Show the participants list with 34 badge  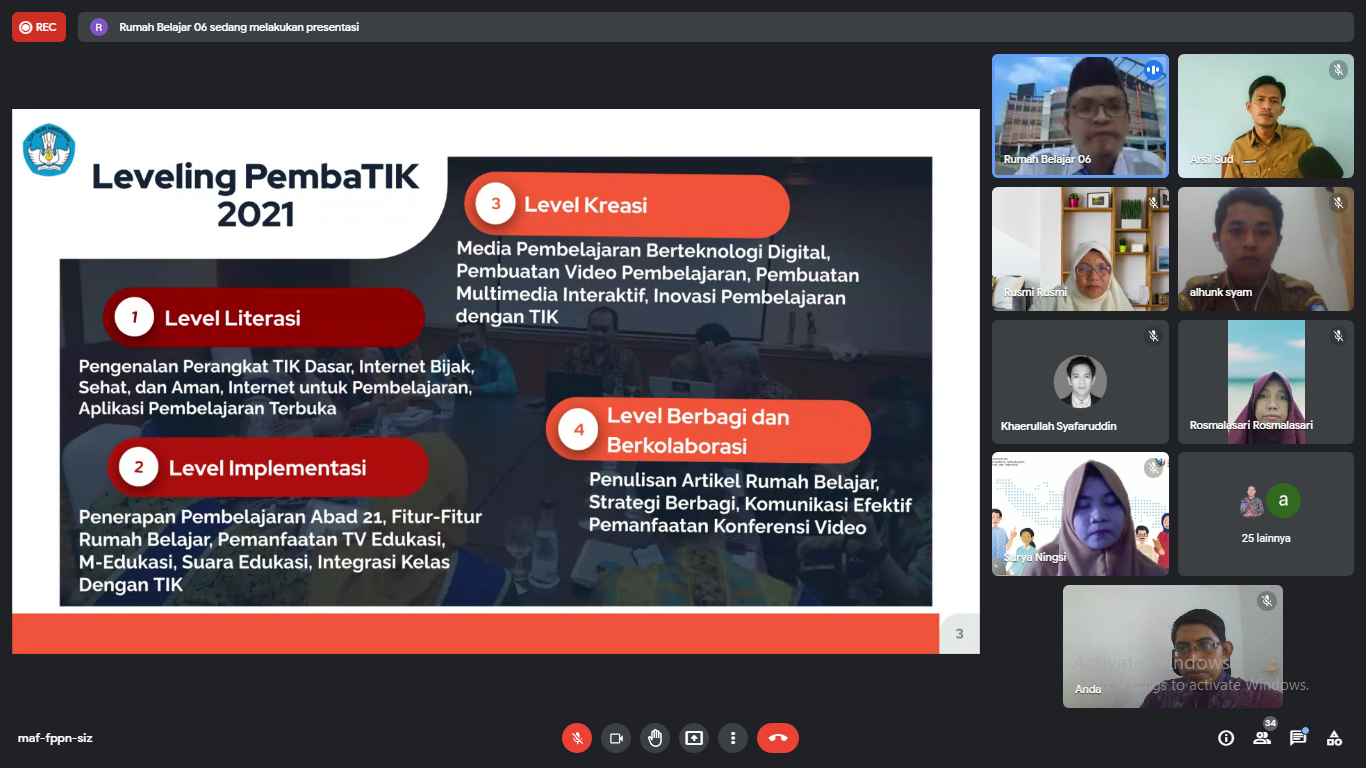[x=1262, y=738]
